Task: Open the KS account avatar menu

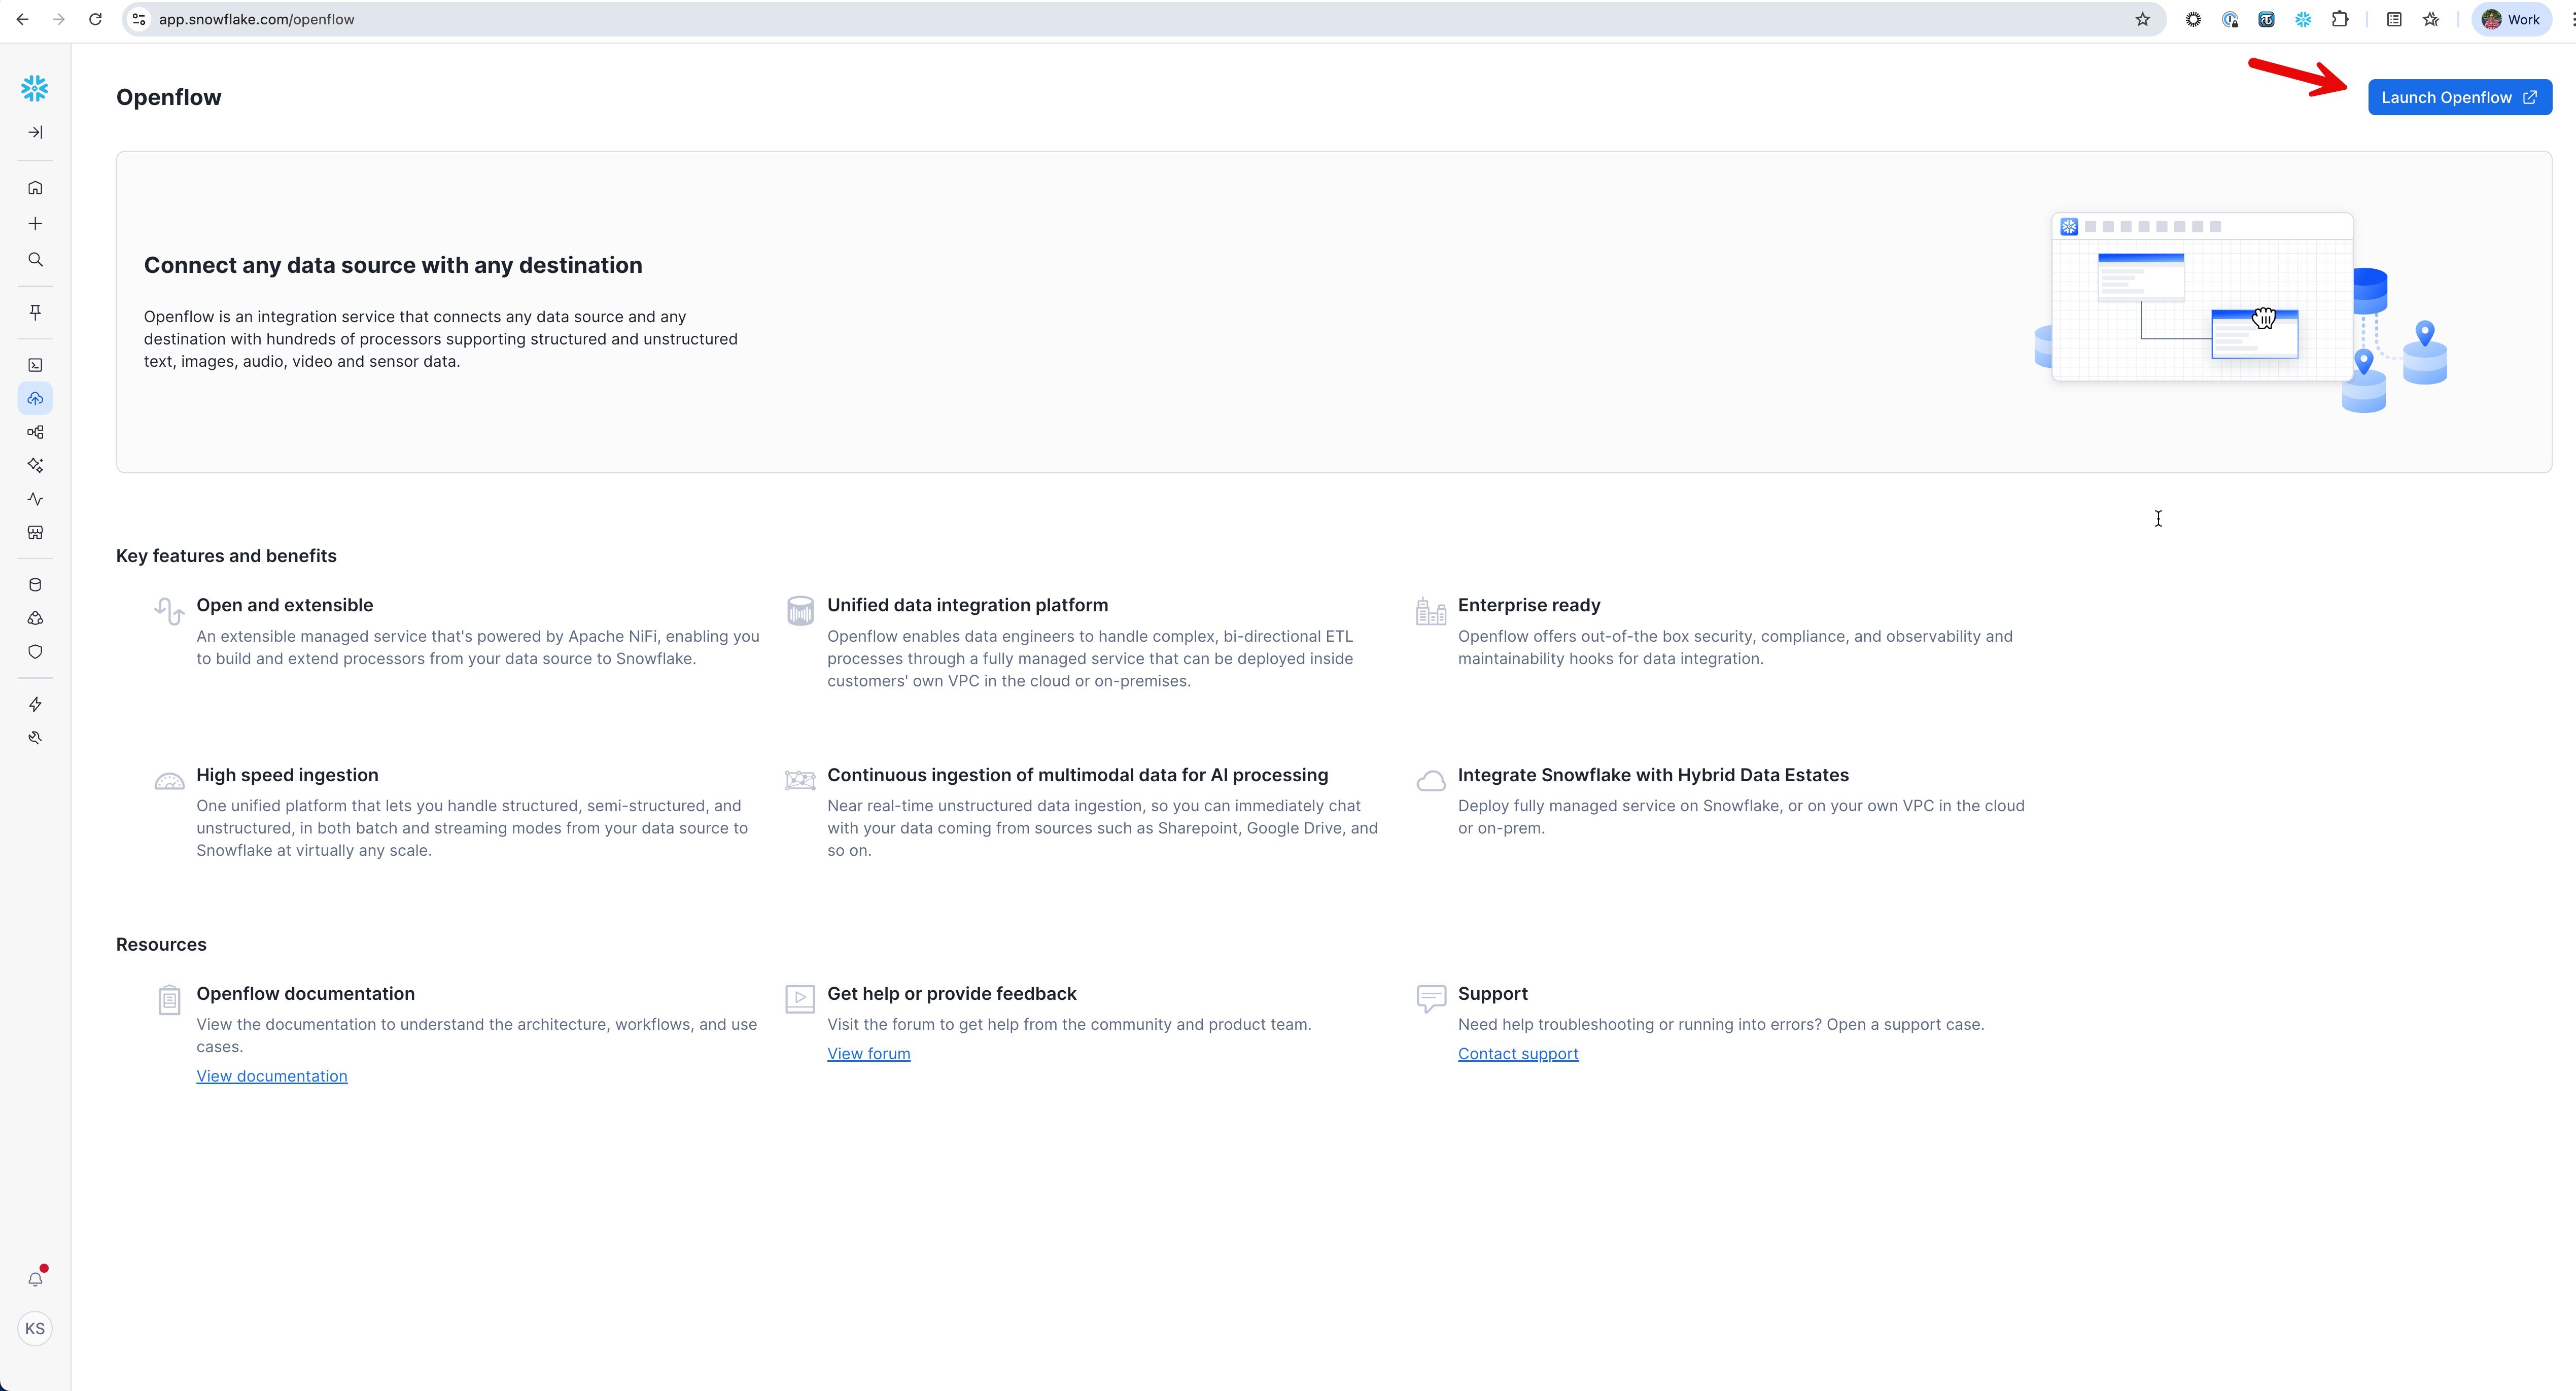Action: pos(35,1328)
